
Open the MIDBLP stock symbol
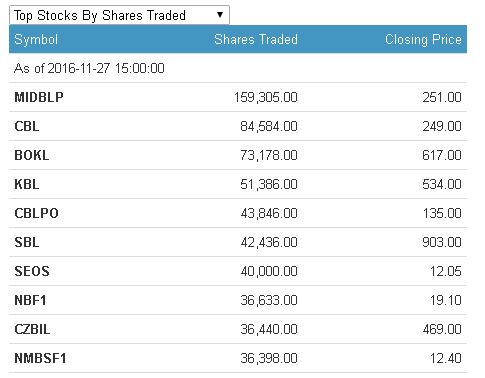pyautogui.click(x=39, y=97)
